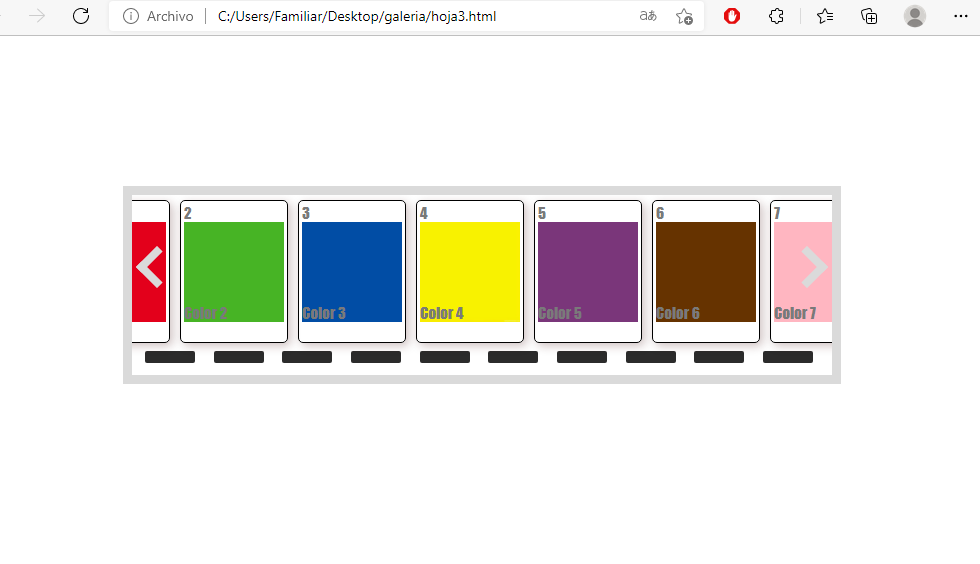Open site information icon next to Archivo

(x=131, y=16)
